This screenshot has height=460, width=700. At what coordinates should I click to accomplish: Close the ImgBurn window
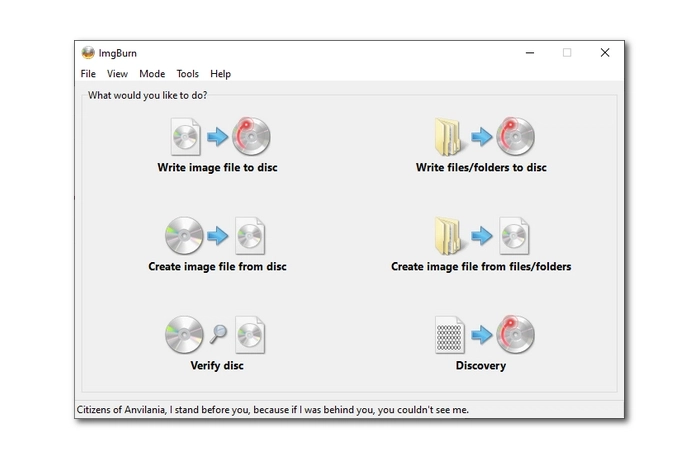point(605,53)
